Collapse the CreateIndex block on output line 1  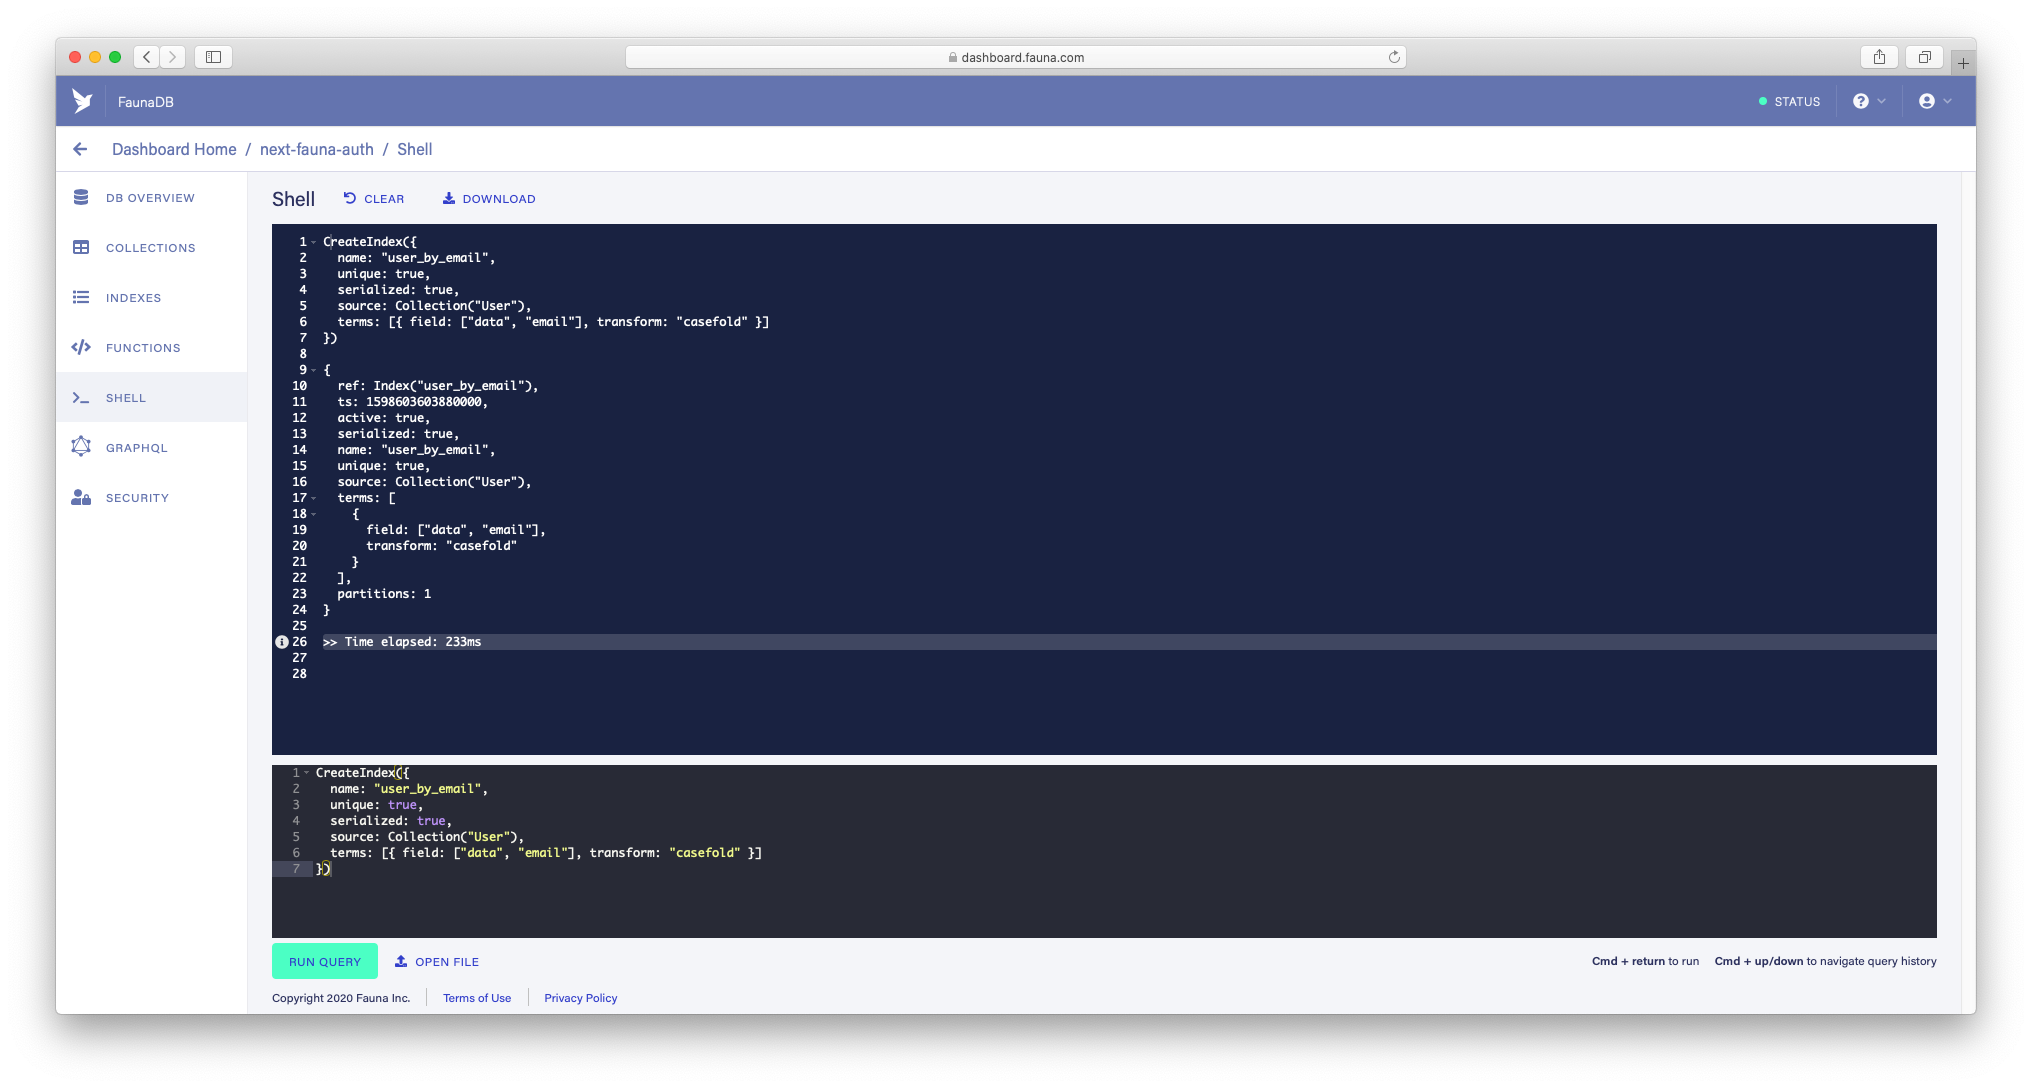(x=314, y=242)
